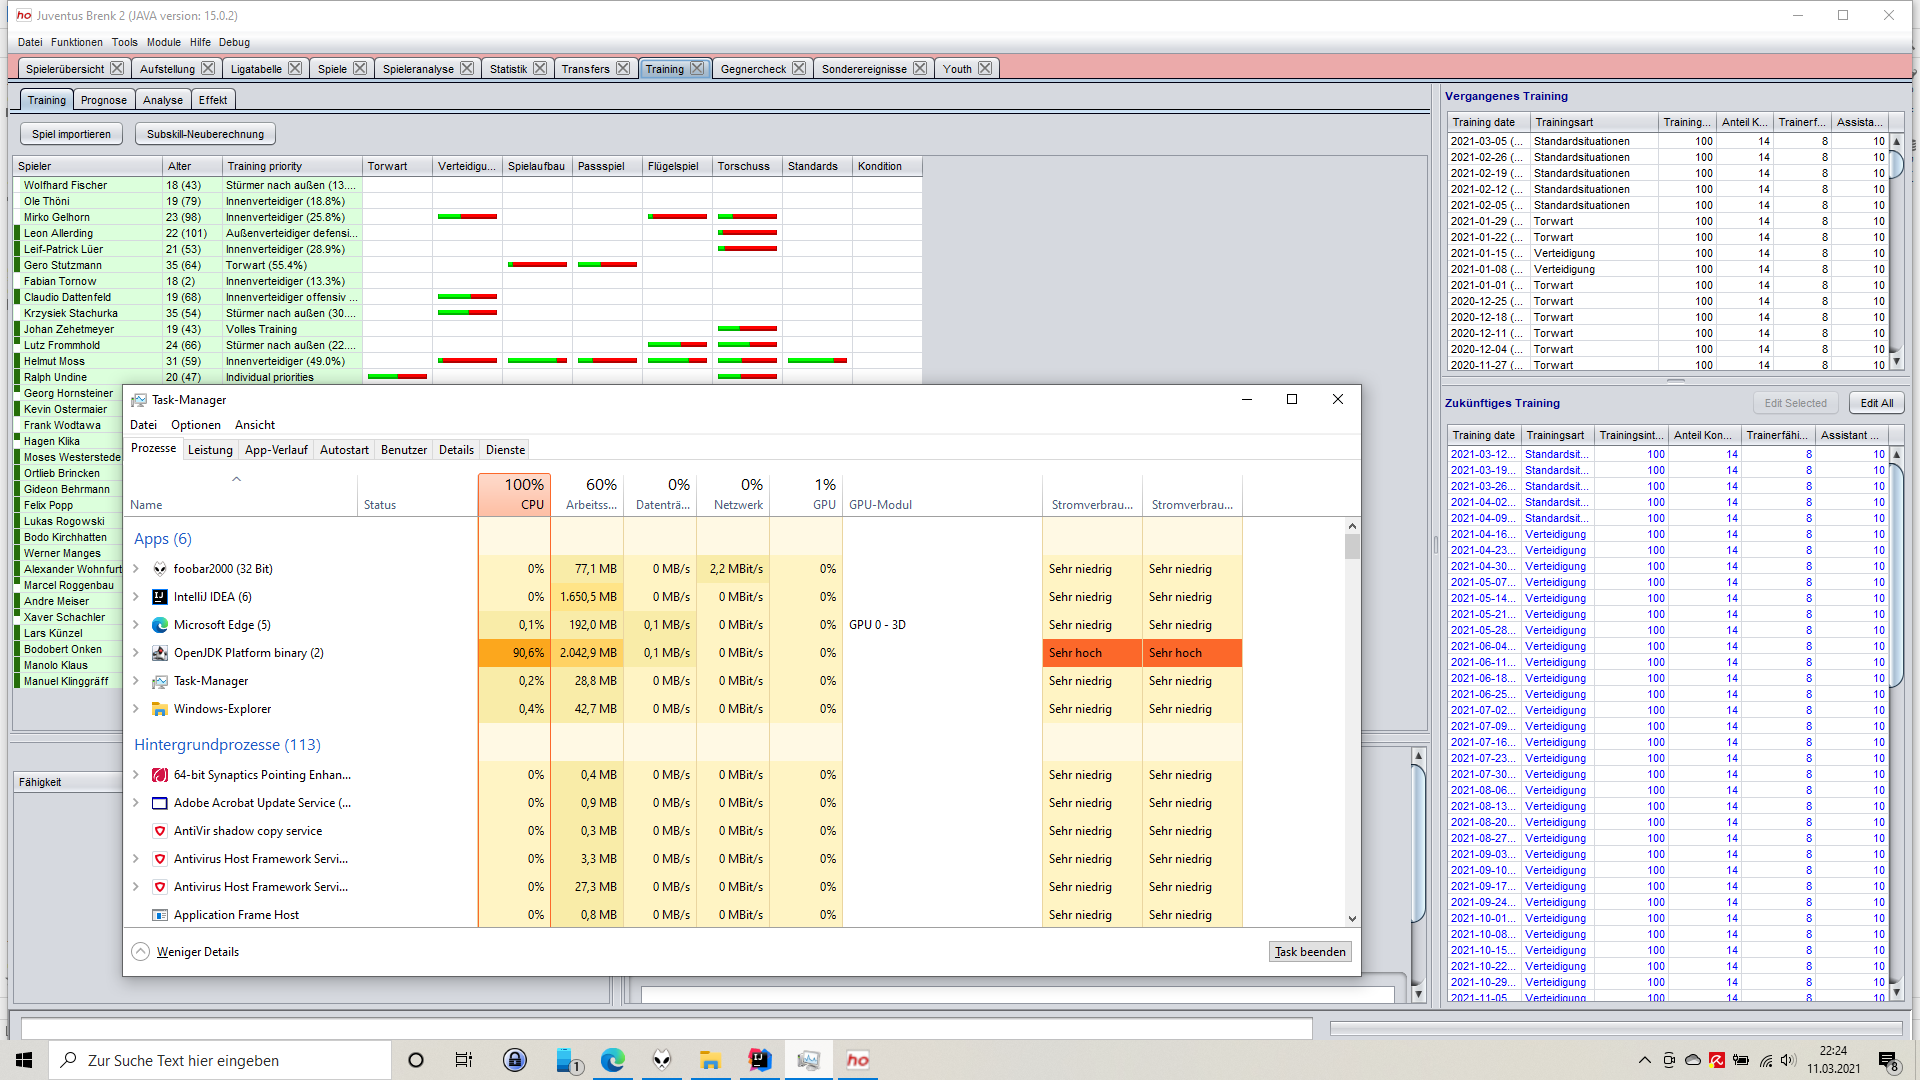Select the IntelliJ IDEA taskbar icon
The width and height of the screenshot is (1920, 1080).
(759, 1060)
